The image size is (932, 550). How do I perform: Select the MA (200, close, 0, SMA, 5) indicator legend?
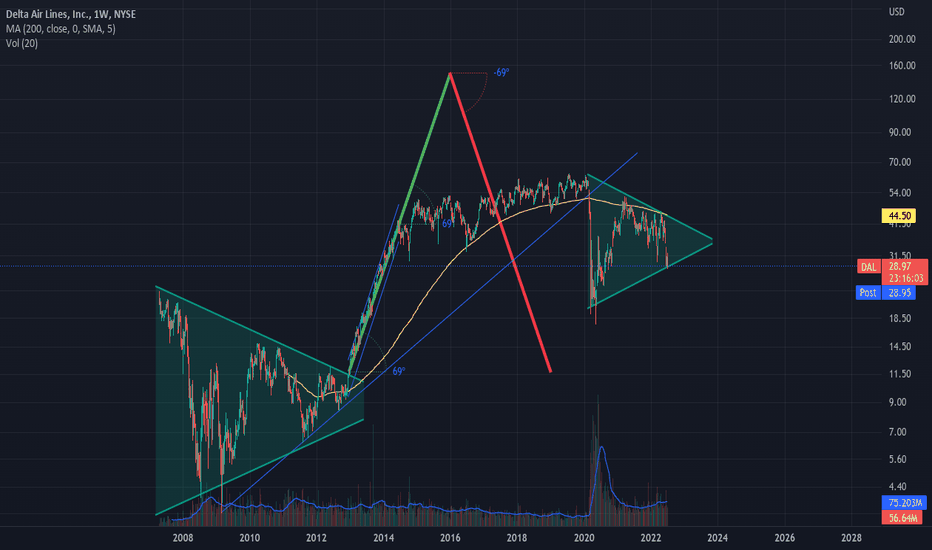(61, 29)
